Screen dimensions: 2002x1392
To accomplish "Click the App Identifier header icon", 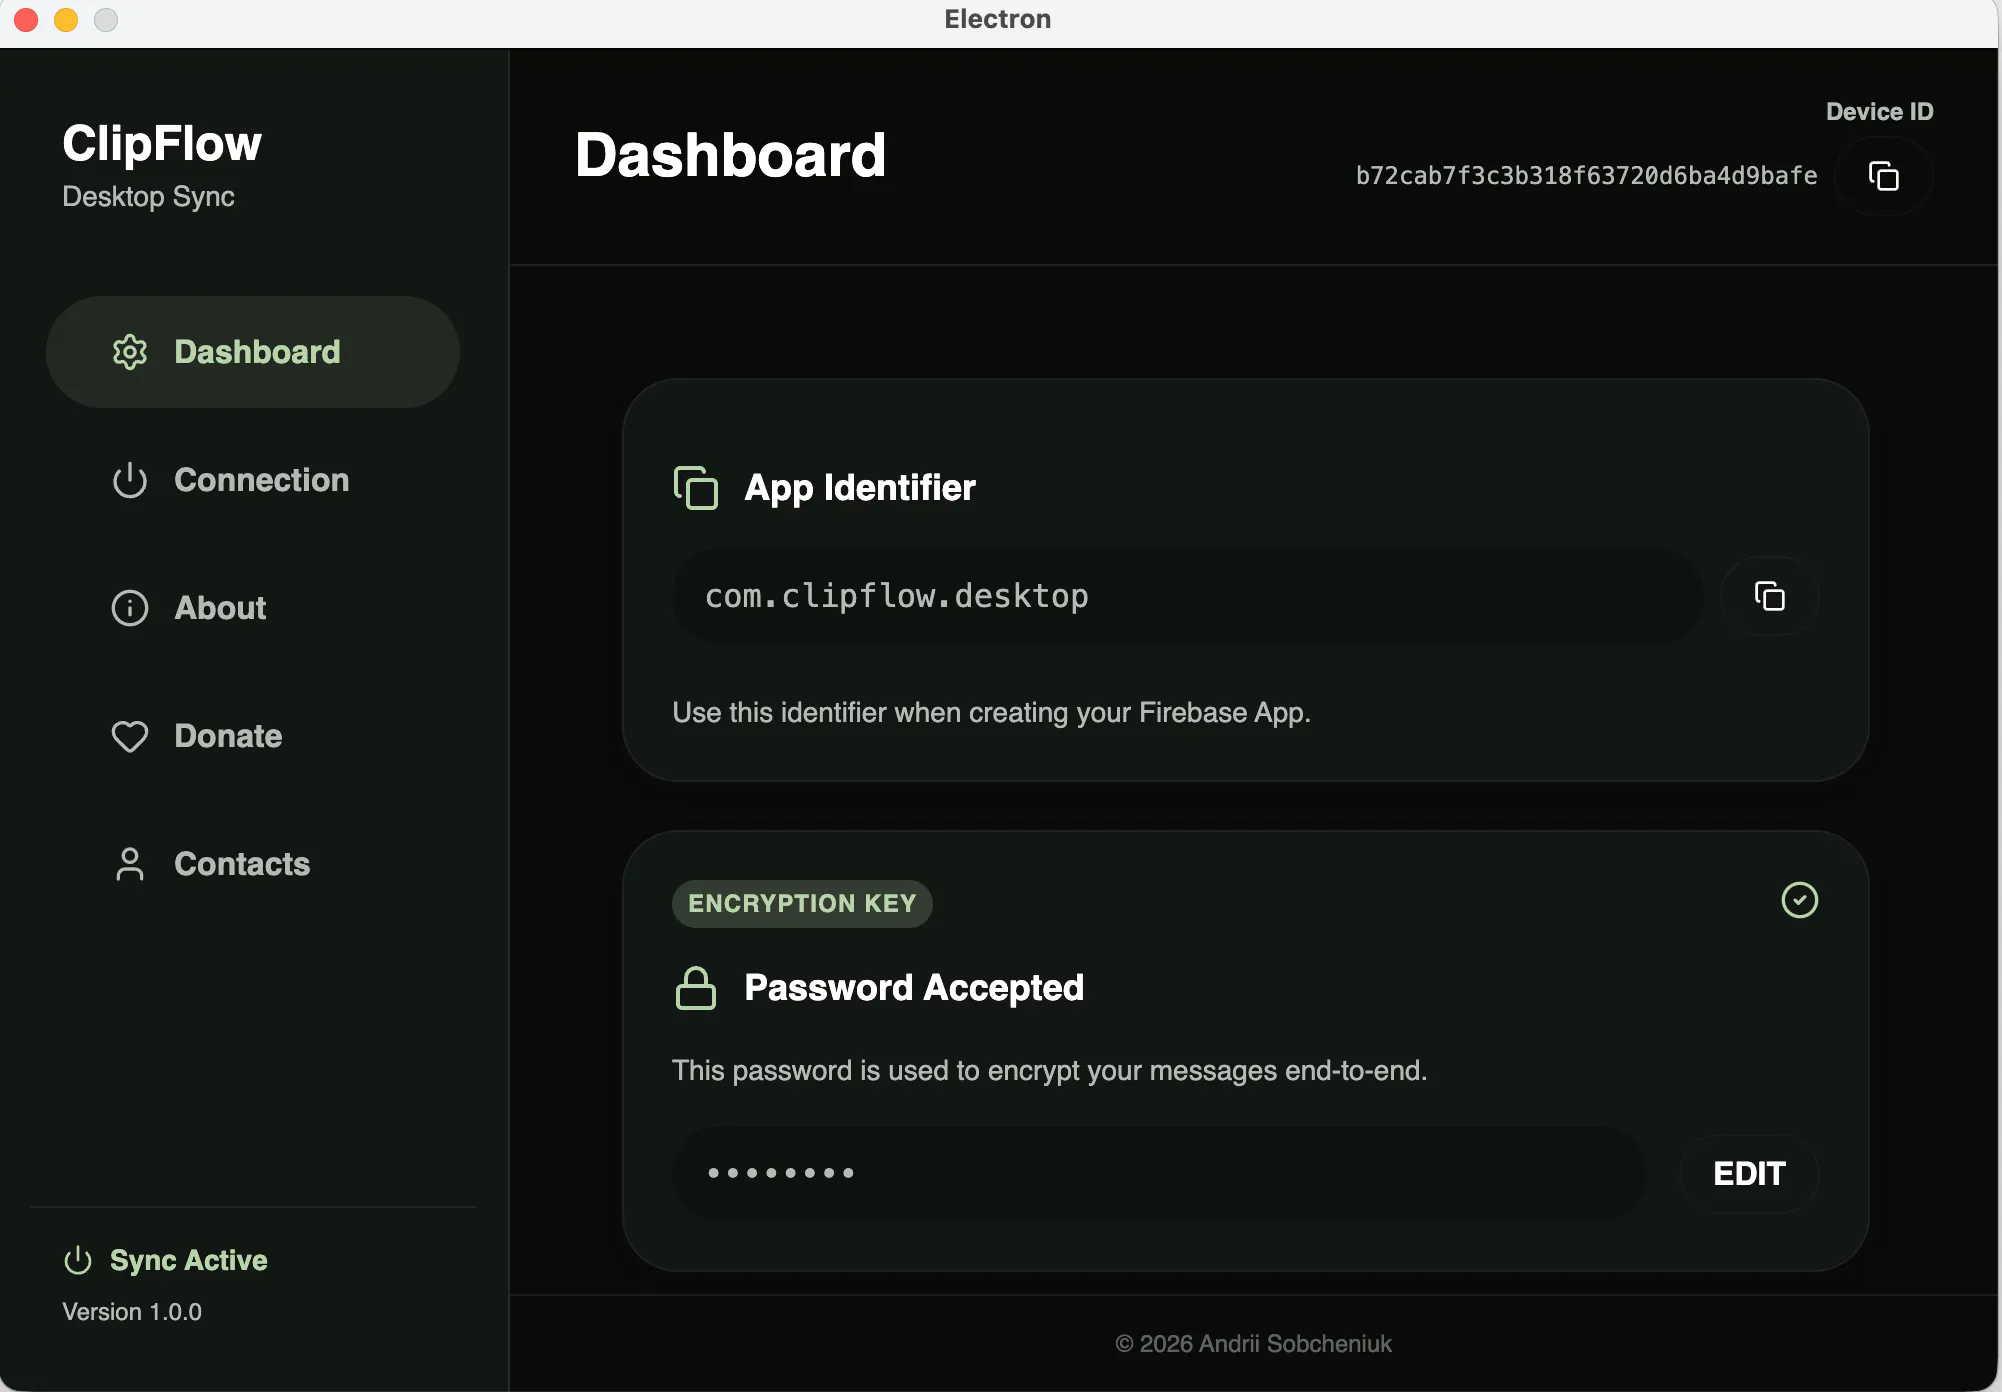I will point(696,488).
